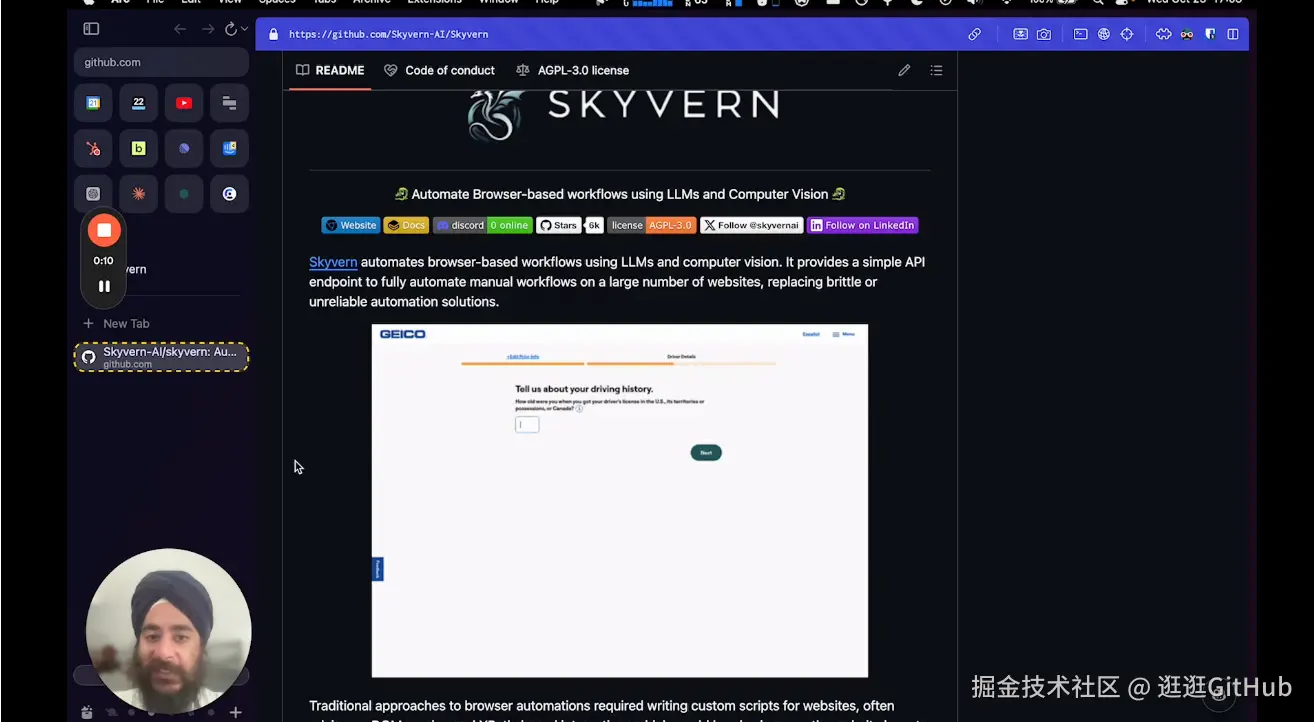Open the pinned blue chat favorite
This screenshot has width=1314, height=722.
[230, 149]
